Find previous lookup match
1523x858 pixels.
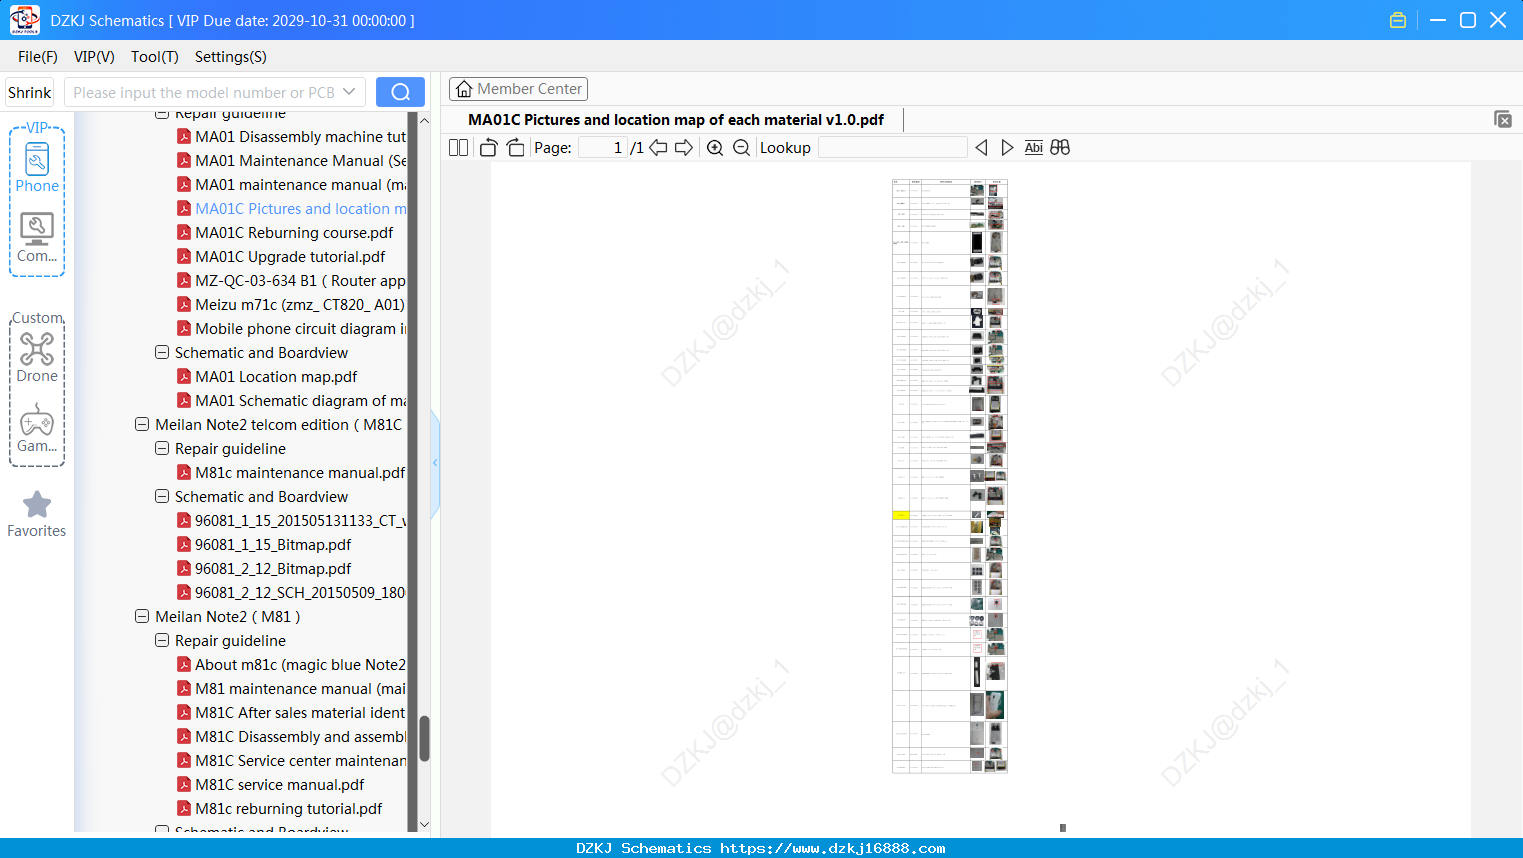pos(981,148)
